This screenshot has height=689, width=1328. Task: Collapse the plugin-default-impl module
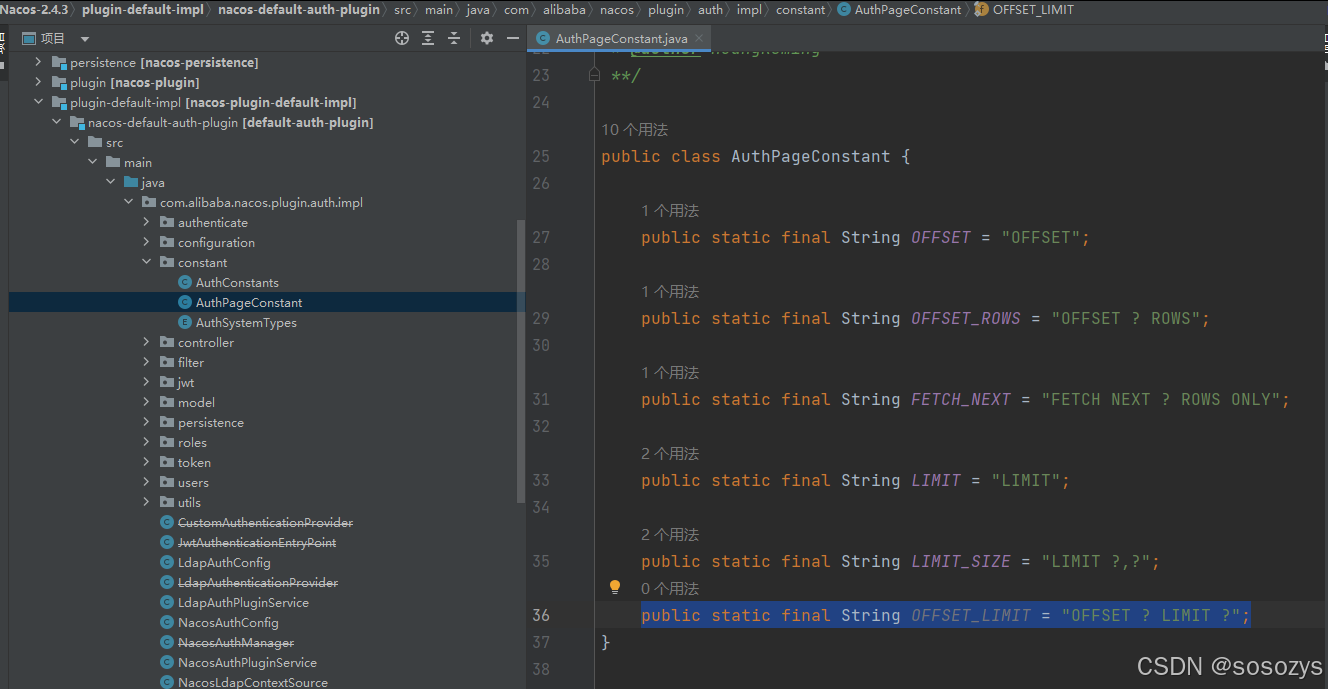click(x=39, y=102)
